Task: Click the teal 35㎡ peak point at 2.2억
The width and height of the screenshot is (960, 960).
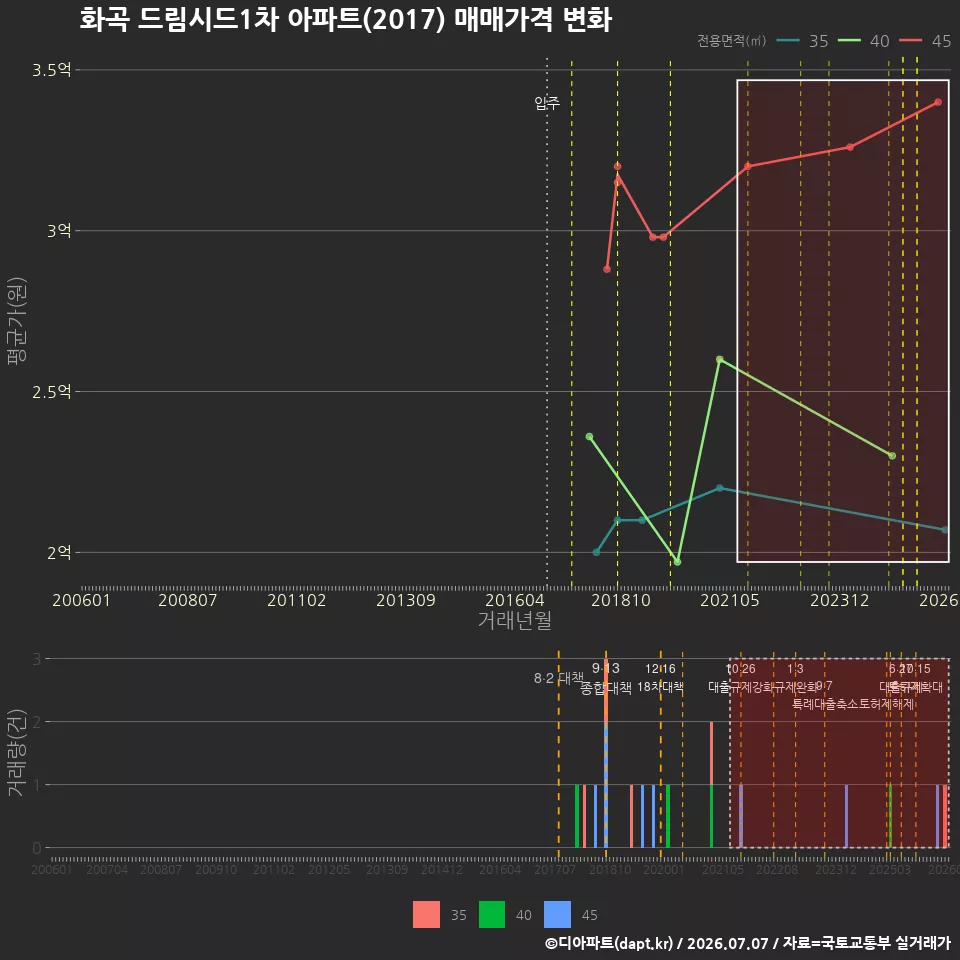Action: pyautogui.click(x=719, y=488)
